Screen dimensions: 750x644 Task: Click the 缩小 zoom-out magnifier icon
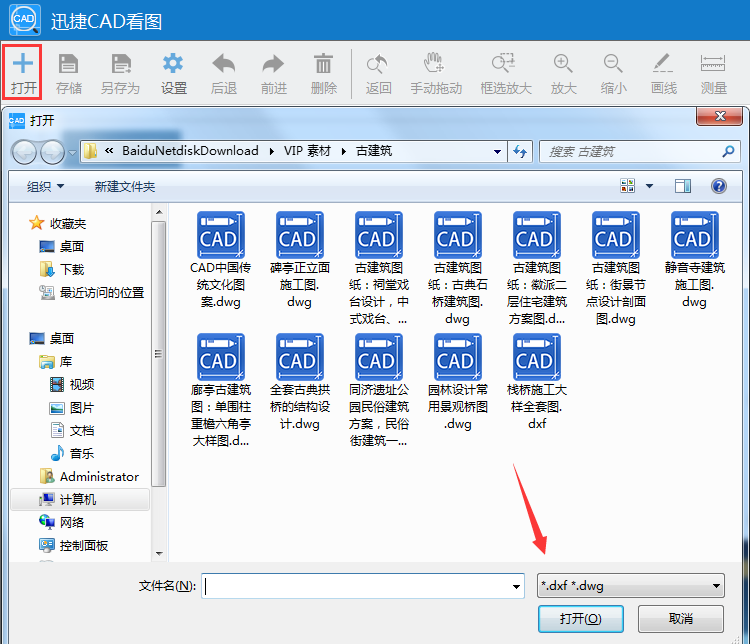(613, 64)
